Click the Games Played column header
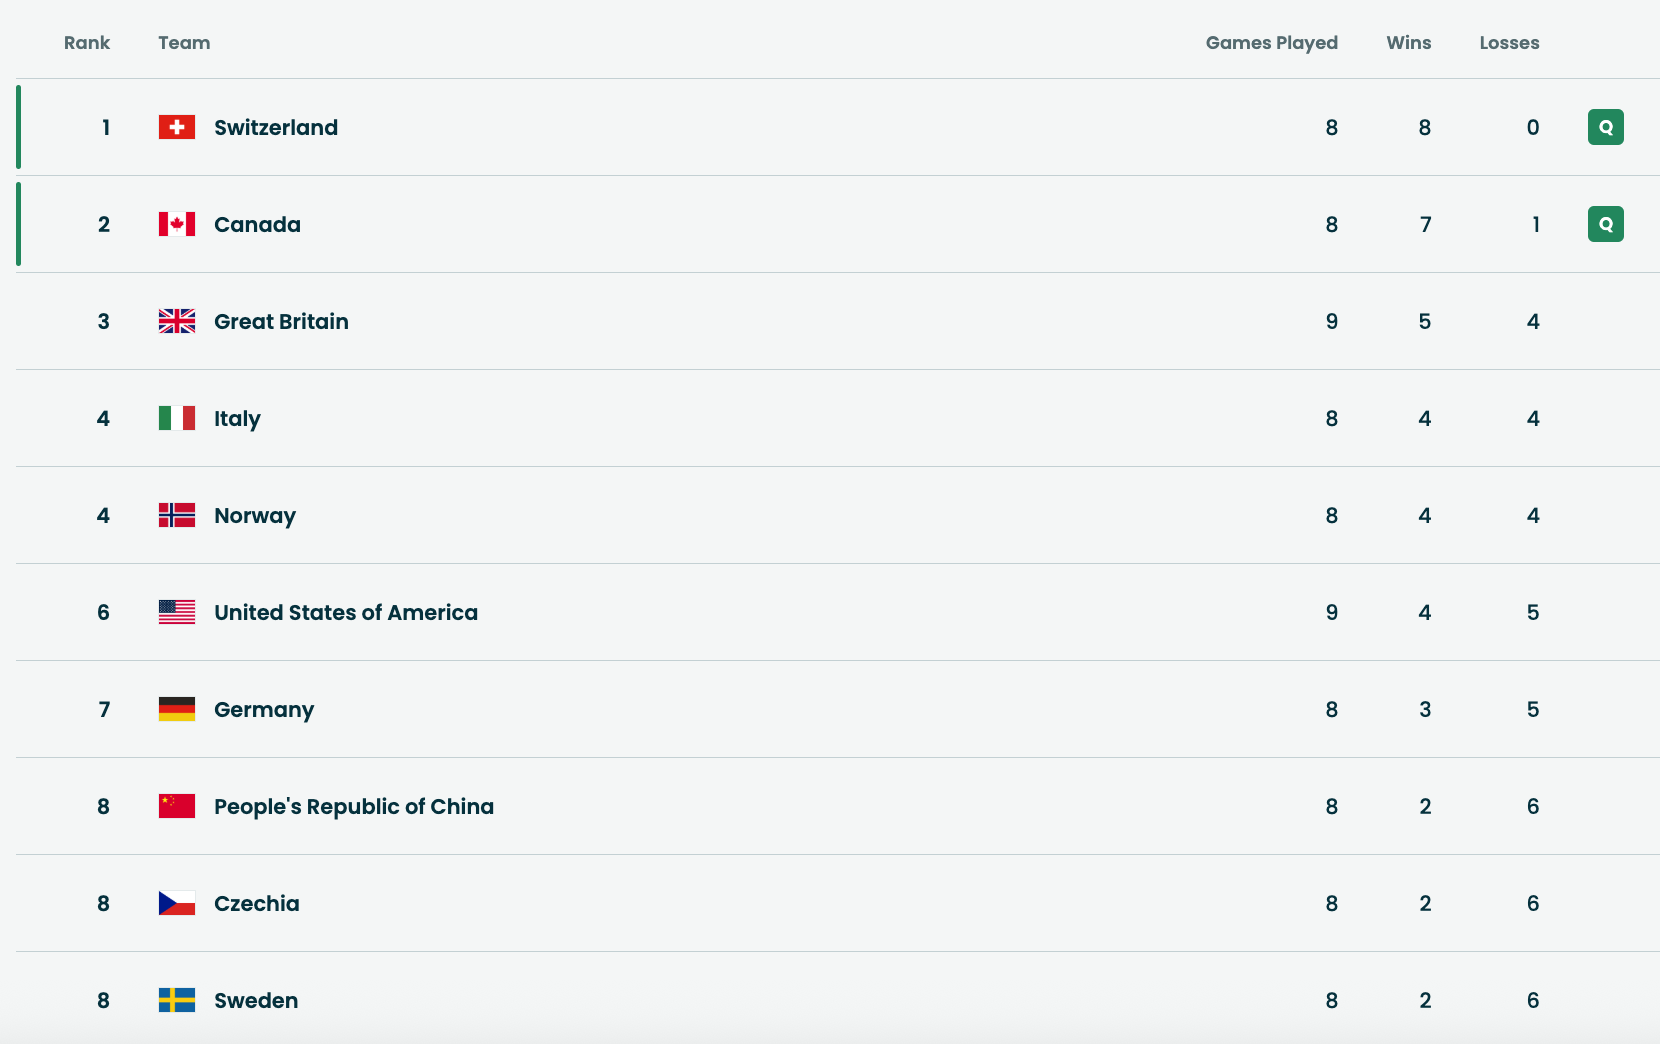The image size is (1660, 1044). point(1271,43)
